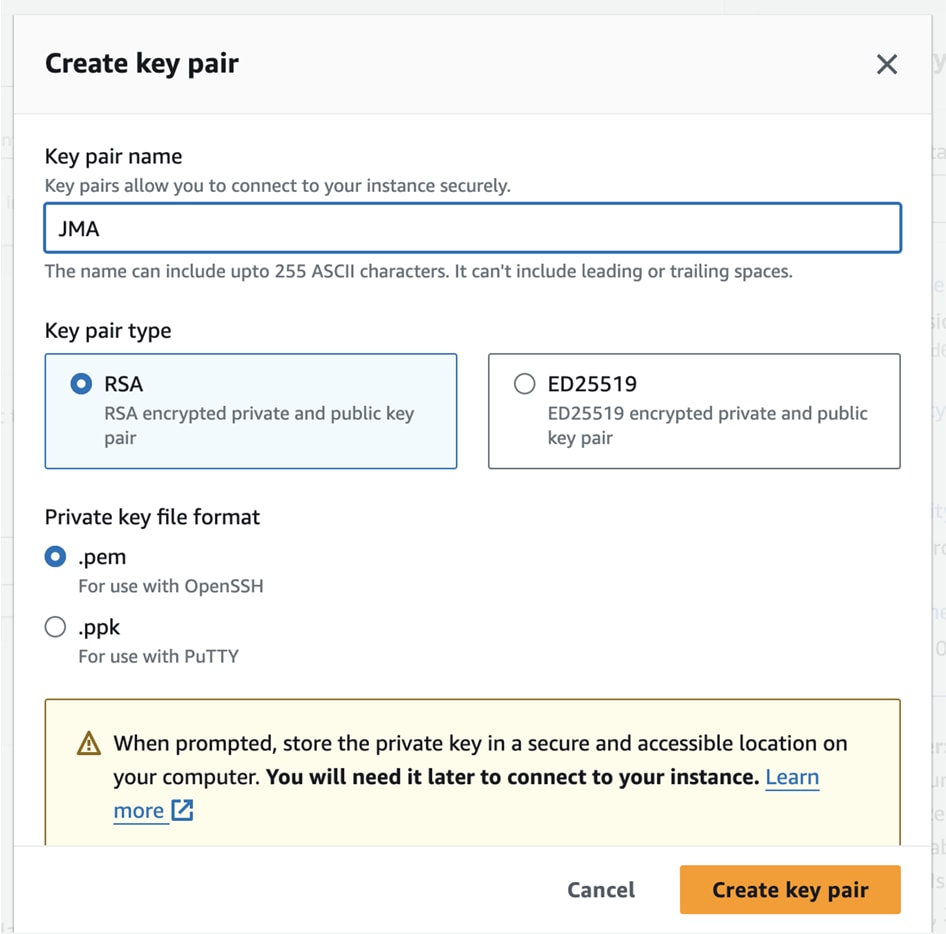The image size is (946, 934).
Task: Cancel the key pair creation
Action: tap(601, 889)
